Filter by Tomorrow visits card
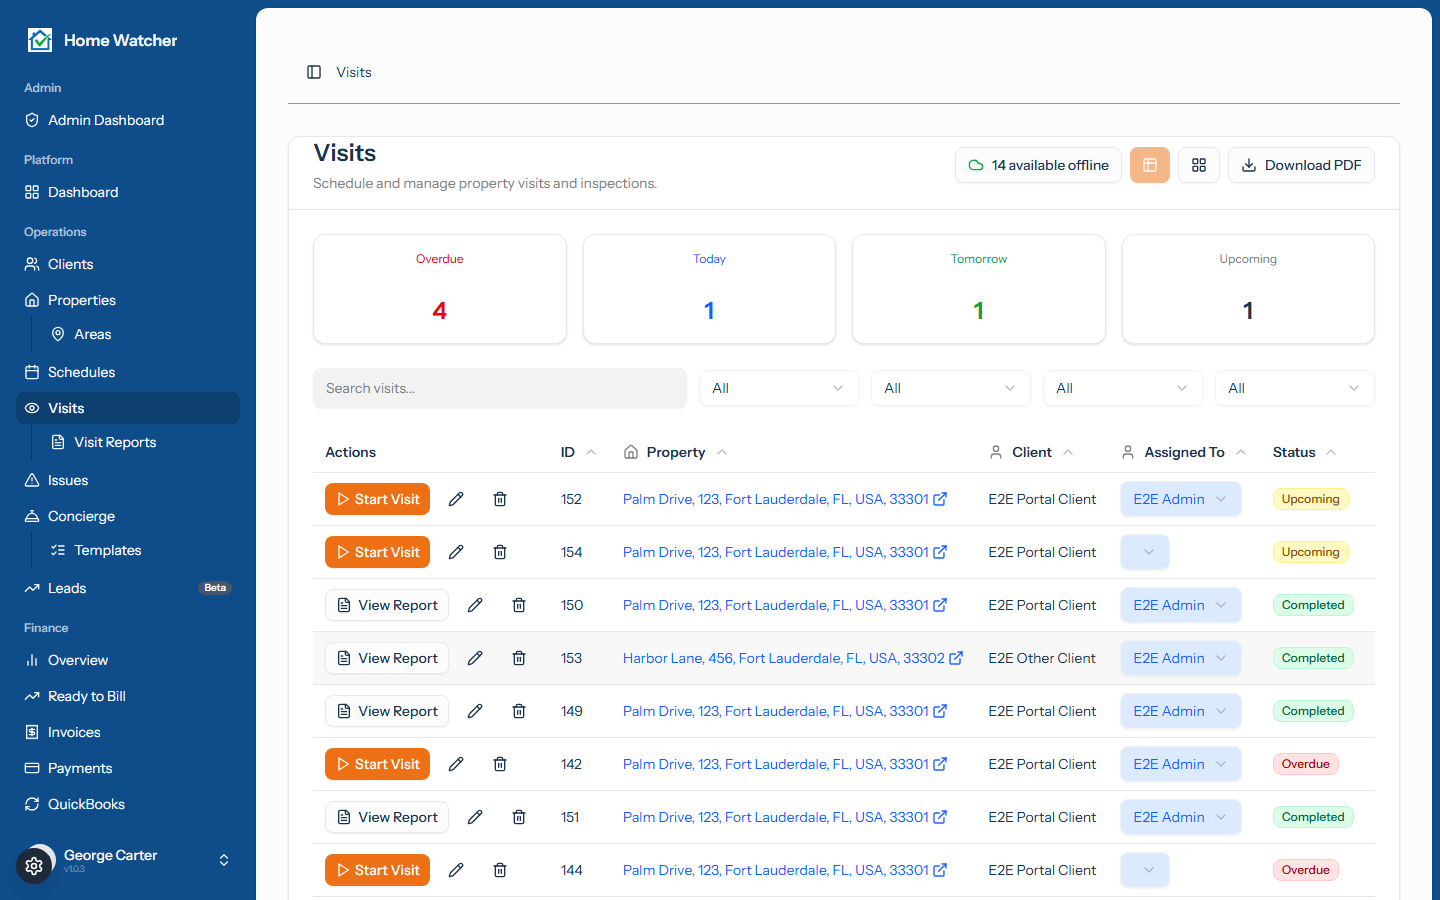Screen dimensions: 1440x900 pos(979,289)
